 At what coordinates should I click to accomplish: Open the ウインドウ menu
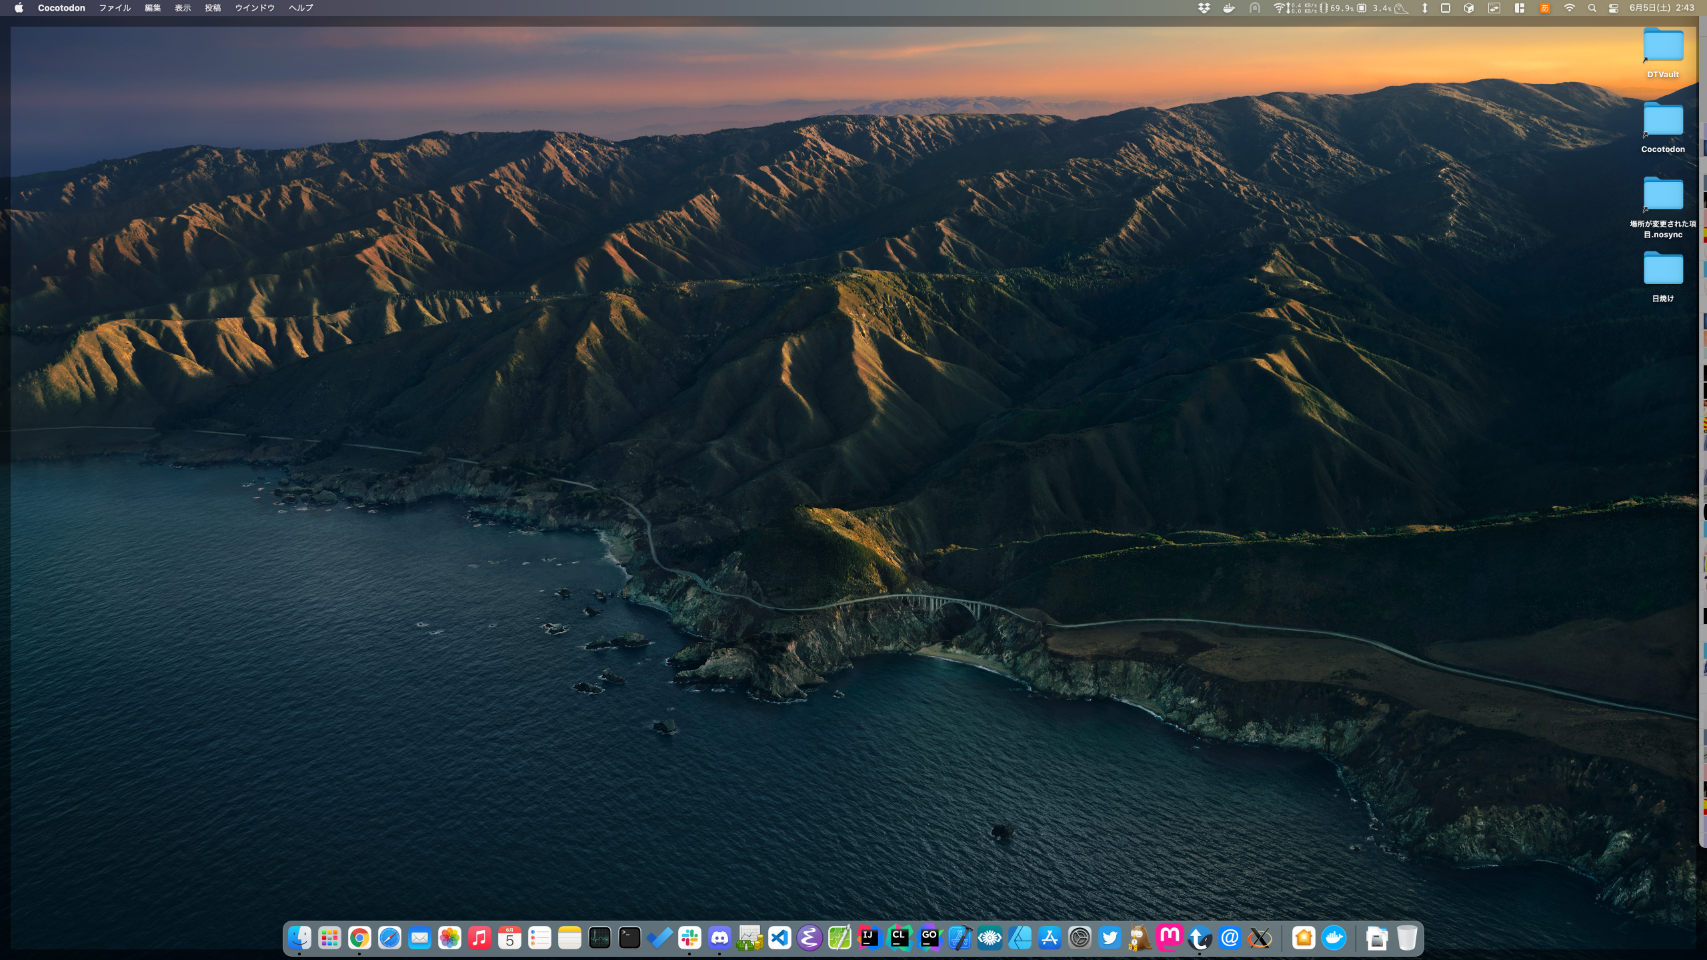pos(254,8)
